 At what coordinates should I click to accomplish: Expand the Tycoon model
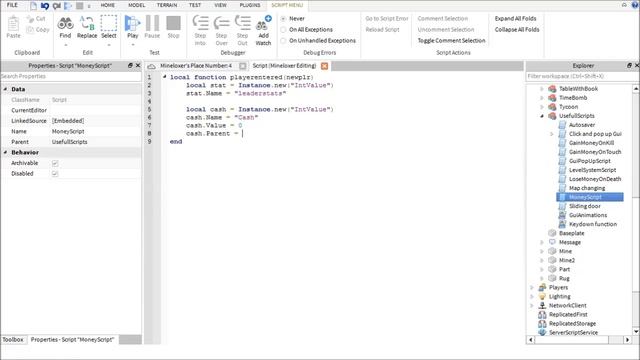coord(542,107)
